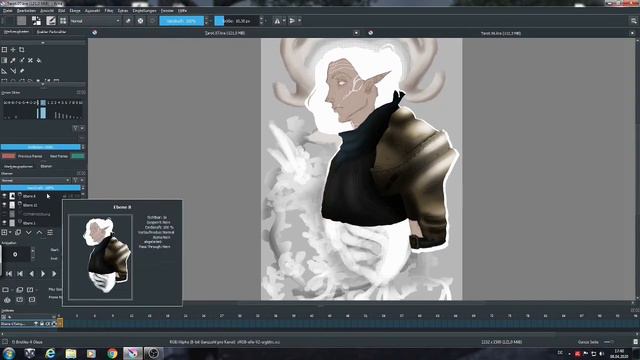Play the animation
Viewport: 640px width, 360px height.
tap(42, 273)
